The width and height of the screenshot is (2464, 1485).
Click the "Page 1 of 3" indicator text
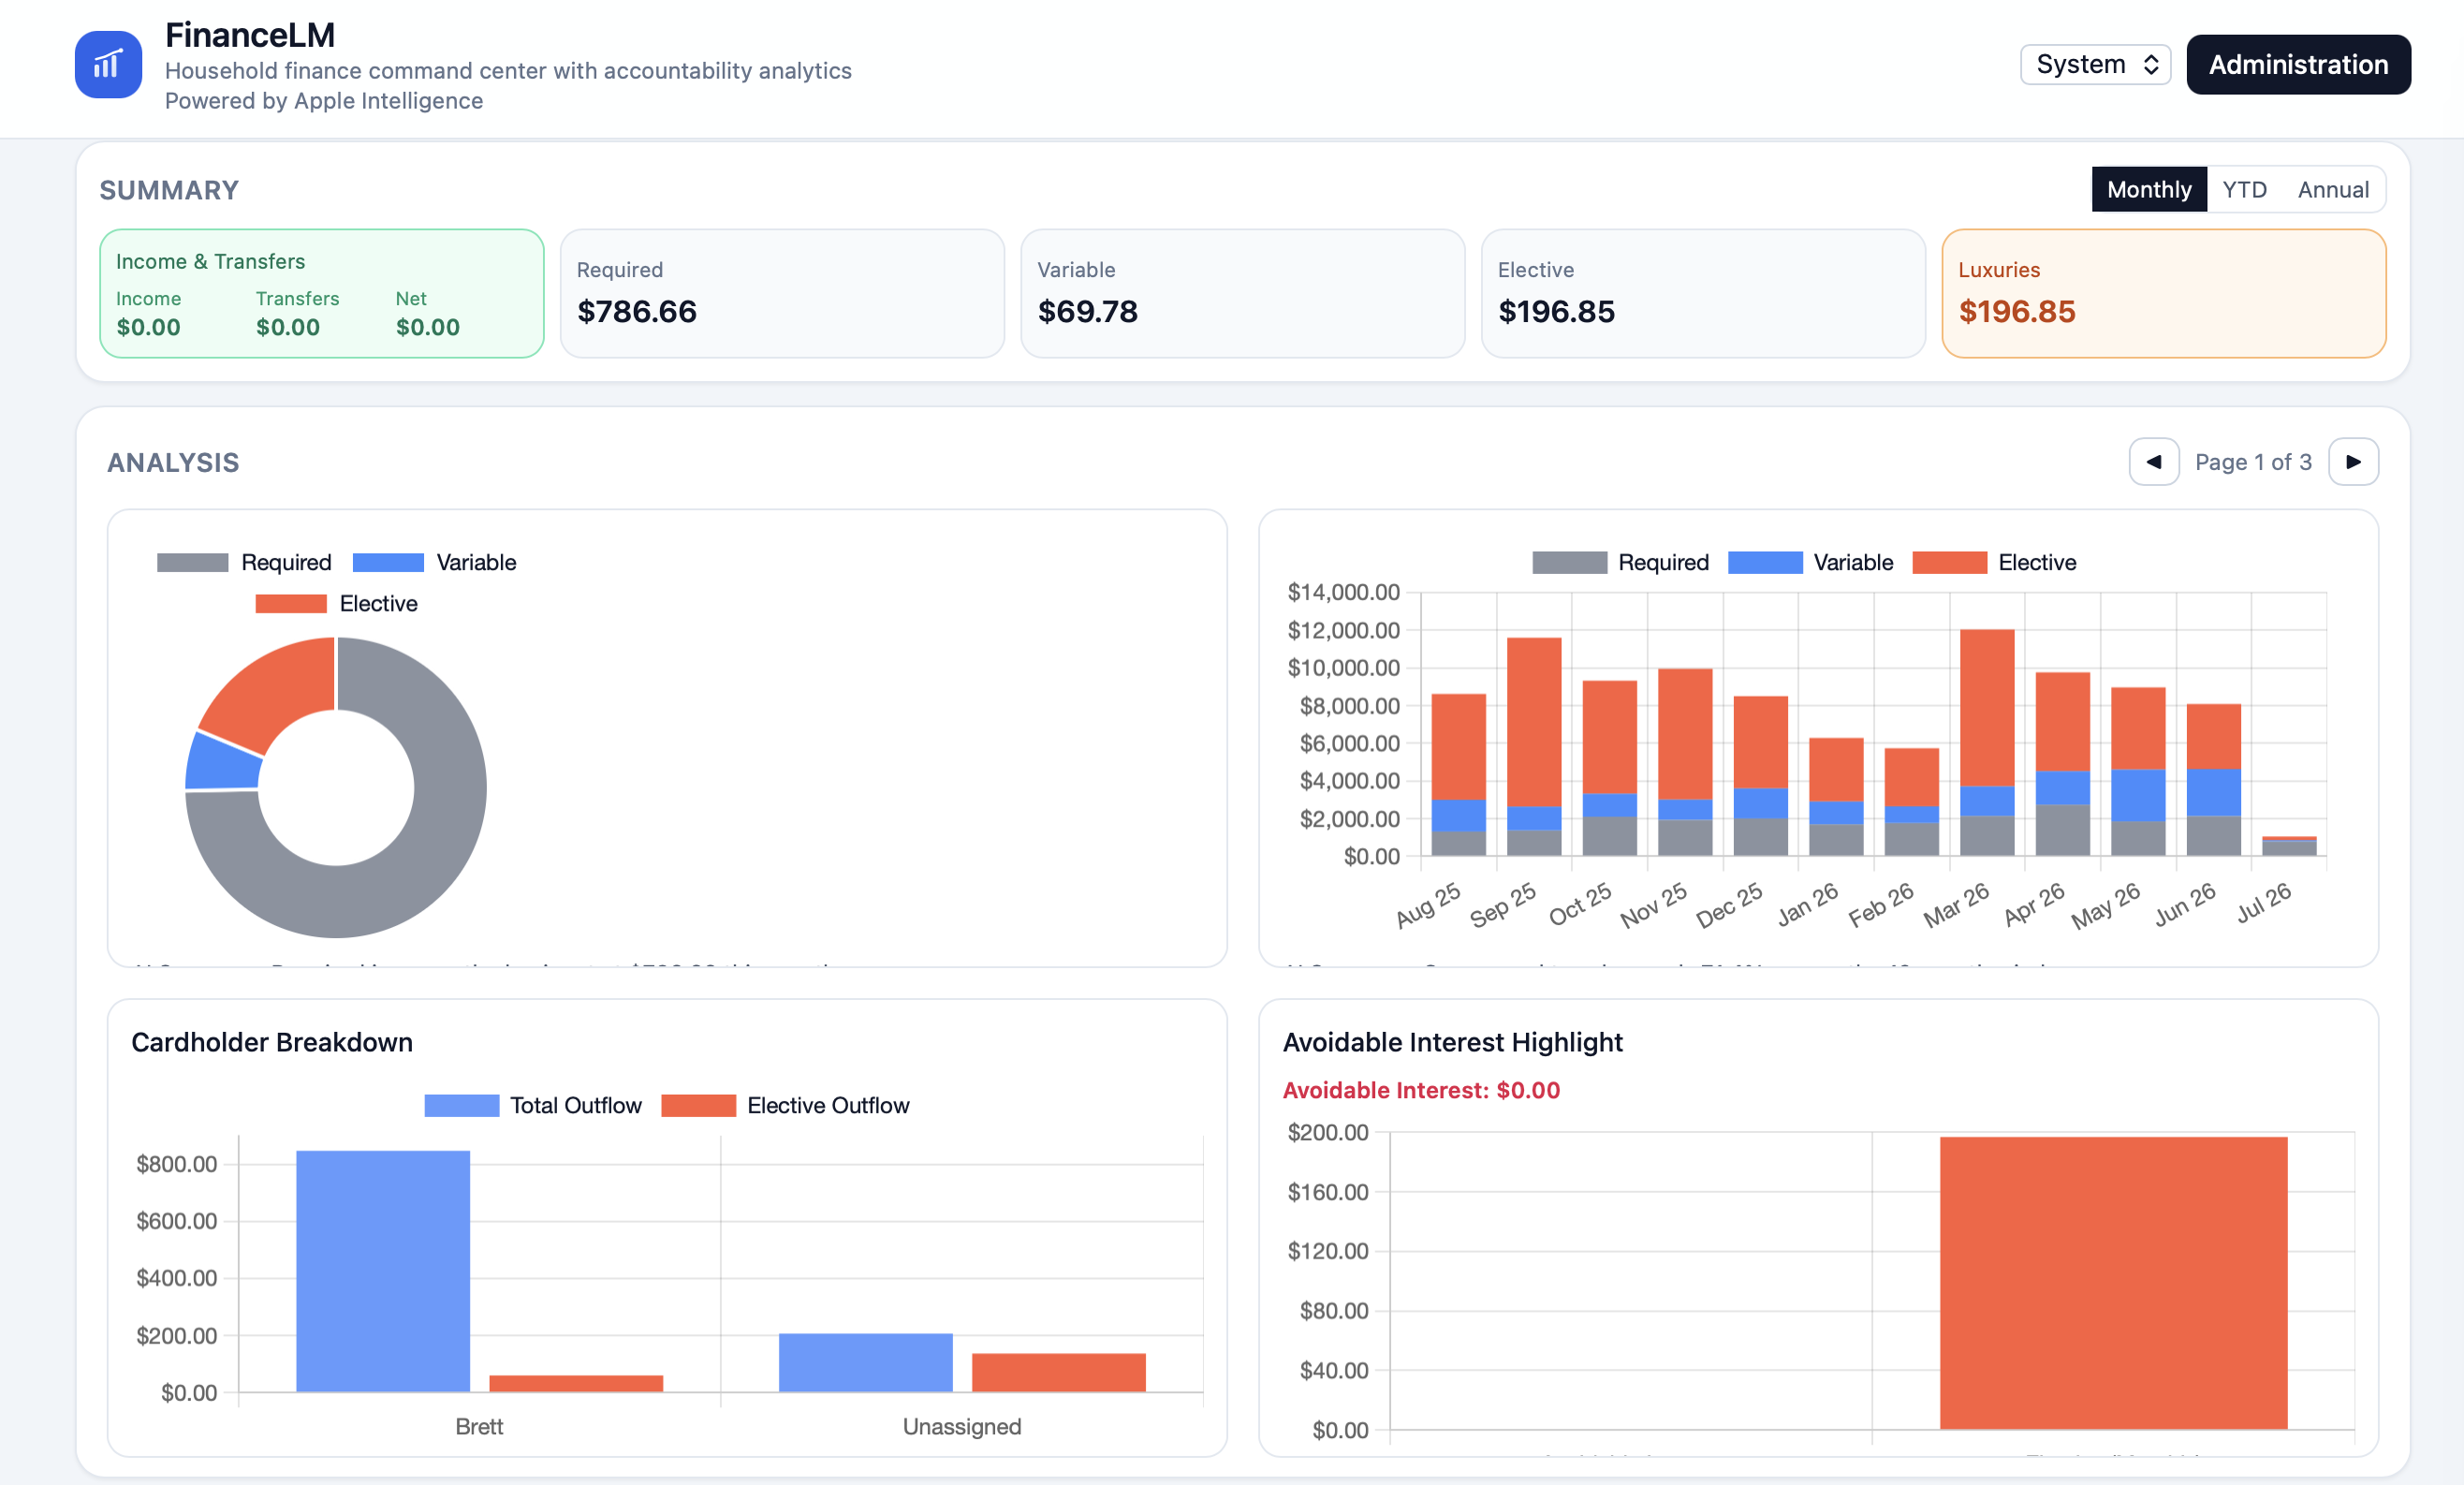[2253, 462]
